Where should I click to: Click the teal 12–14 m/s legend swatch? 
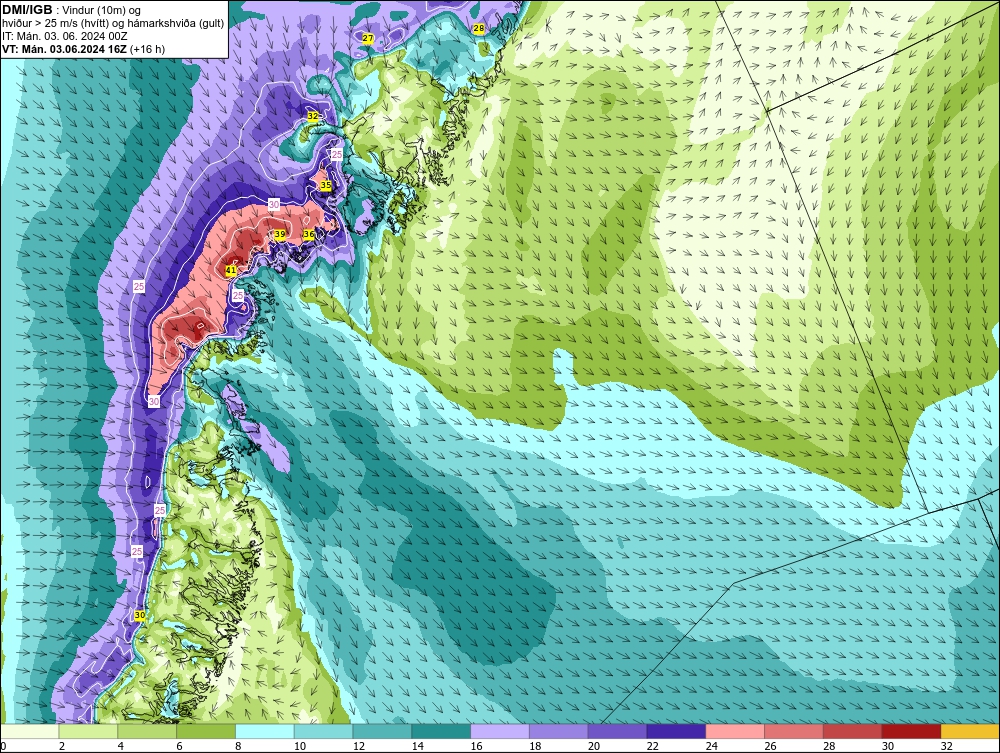[382, 731]
